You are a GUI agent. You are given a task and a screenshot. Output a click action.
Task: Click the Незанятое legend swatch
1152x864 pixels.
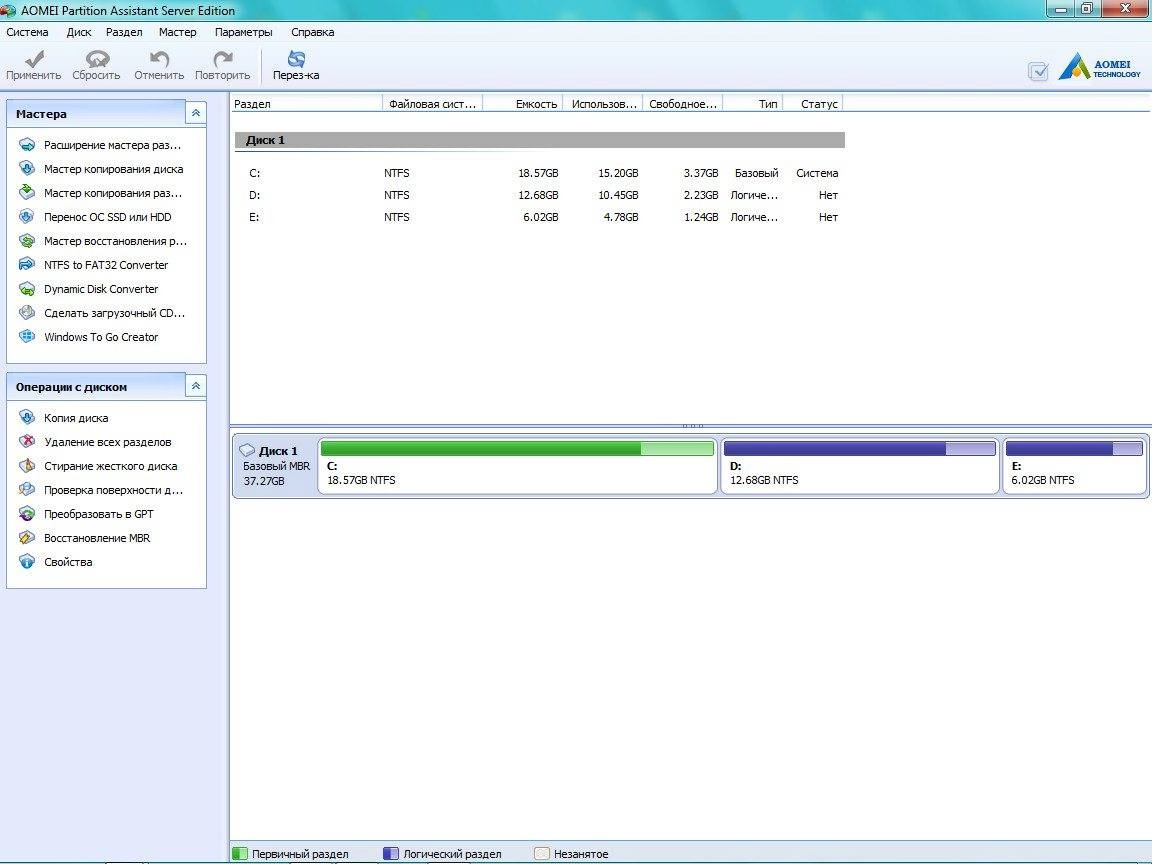(x=541, y=854)
